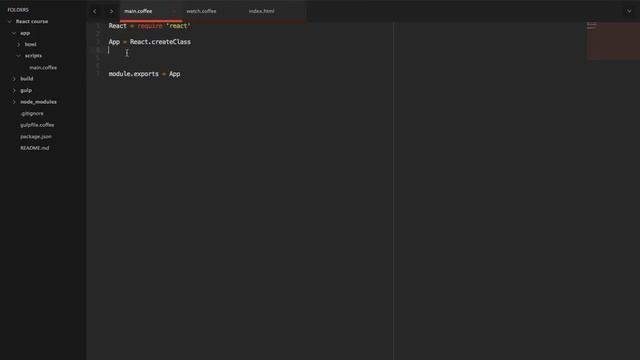The height and width of the screenshot is (360, 640).
Task: Go forward with the right tab arrow
Action: (111, 11)
